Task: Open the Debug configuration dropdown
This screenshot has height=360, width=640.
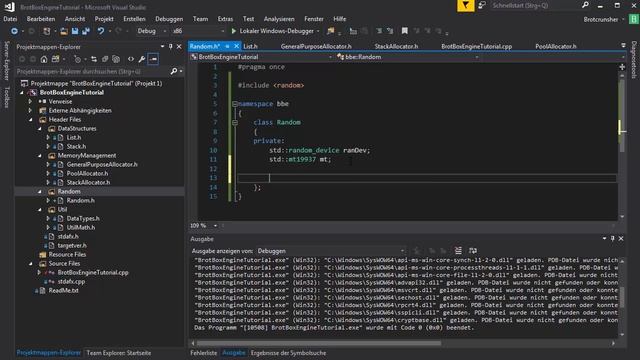Action: [x=152, y=31]
